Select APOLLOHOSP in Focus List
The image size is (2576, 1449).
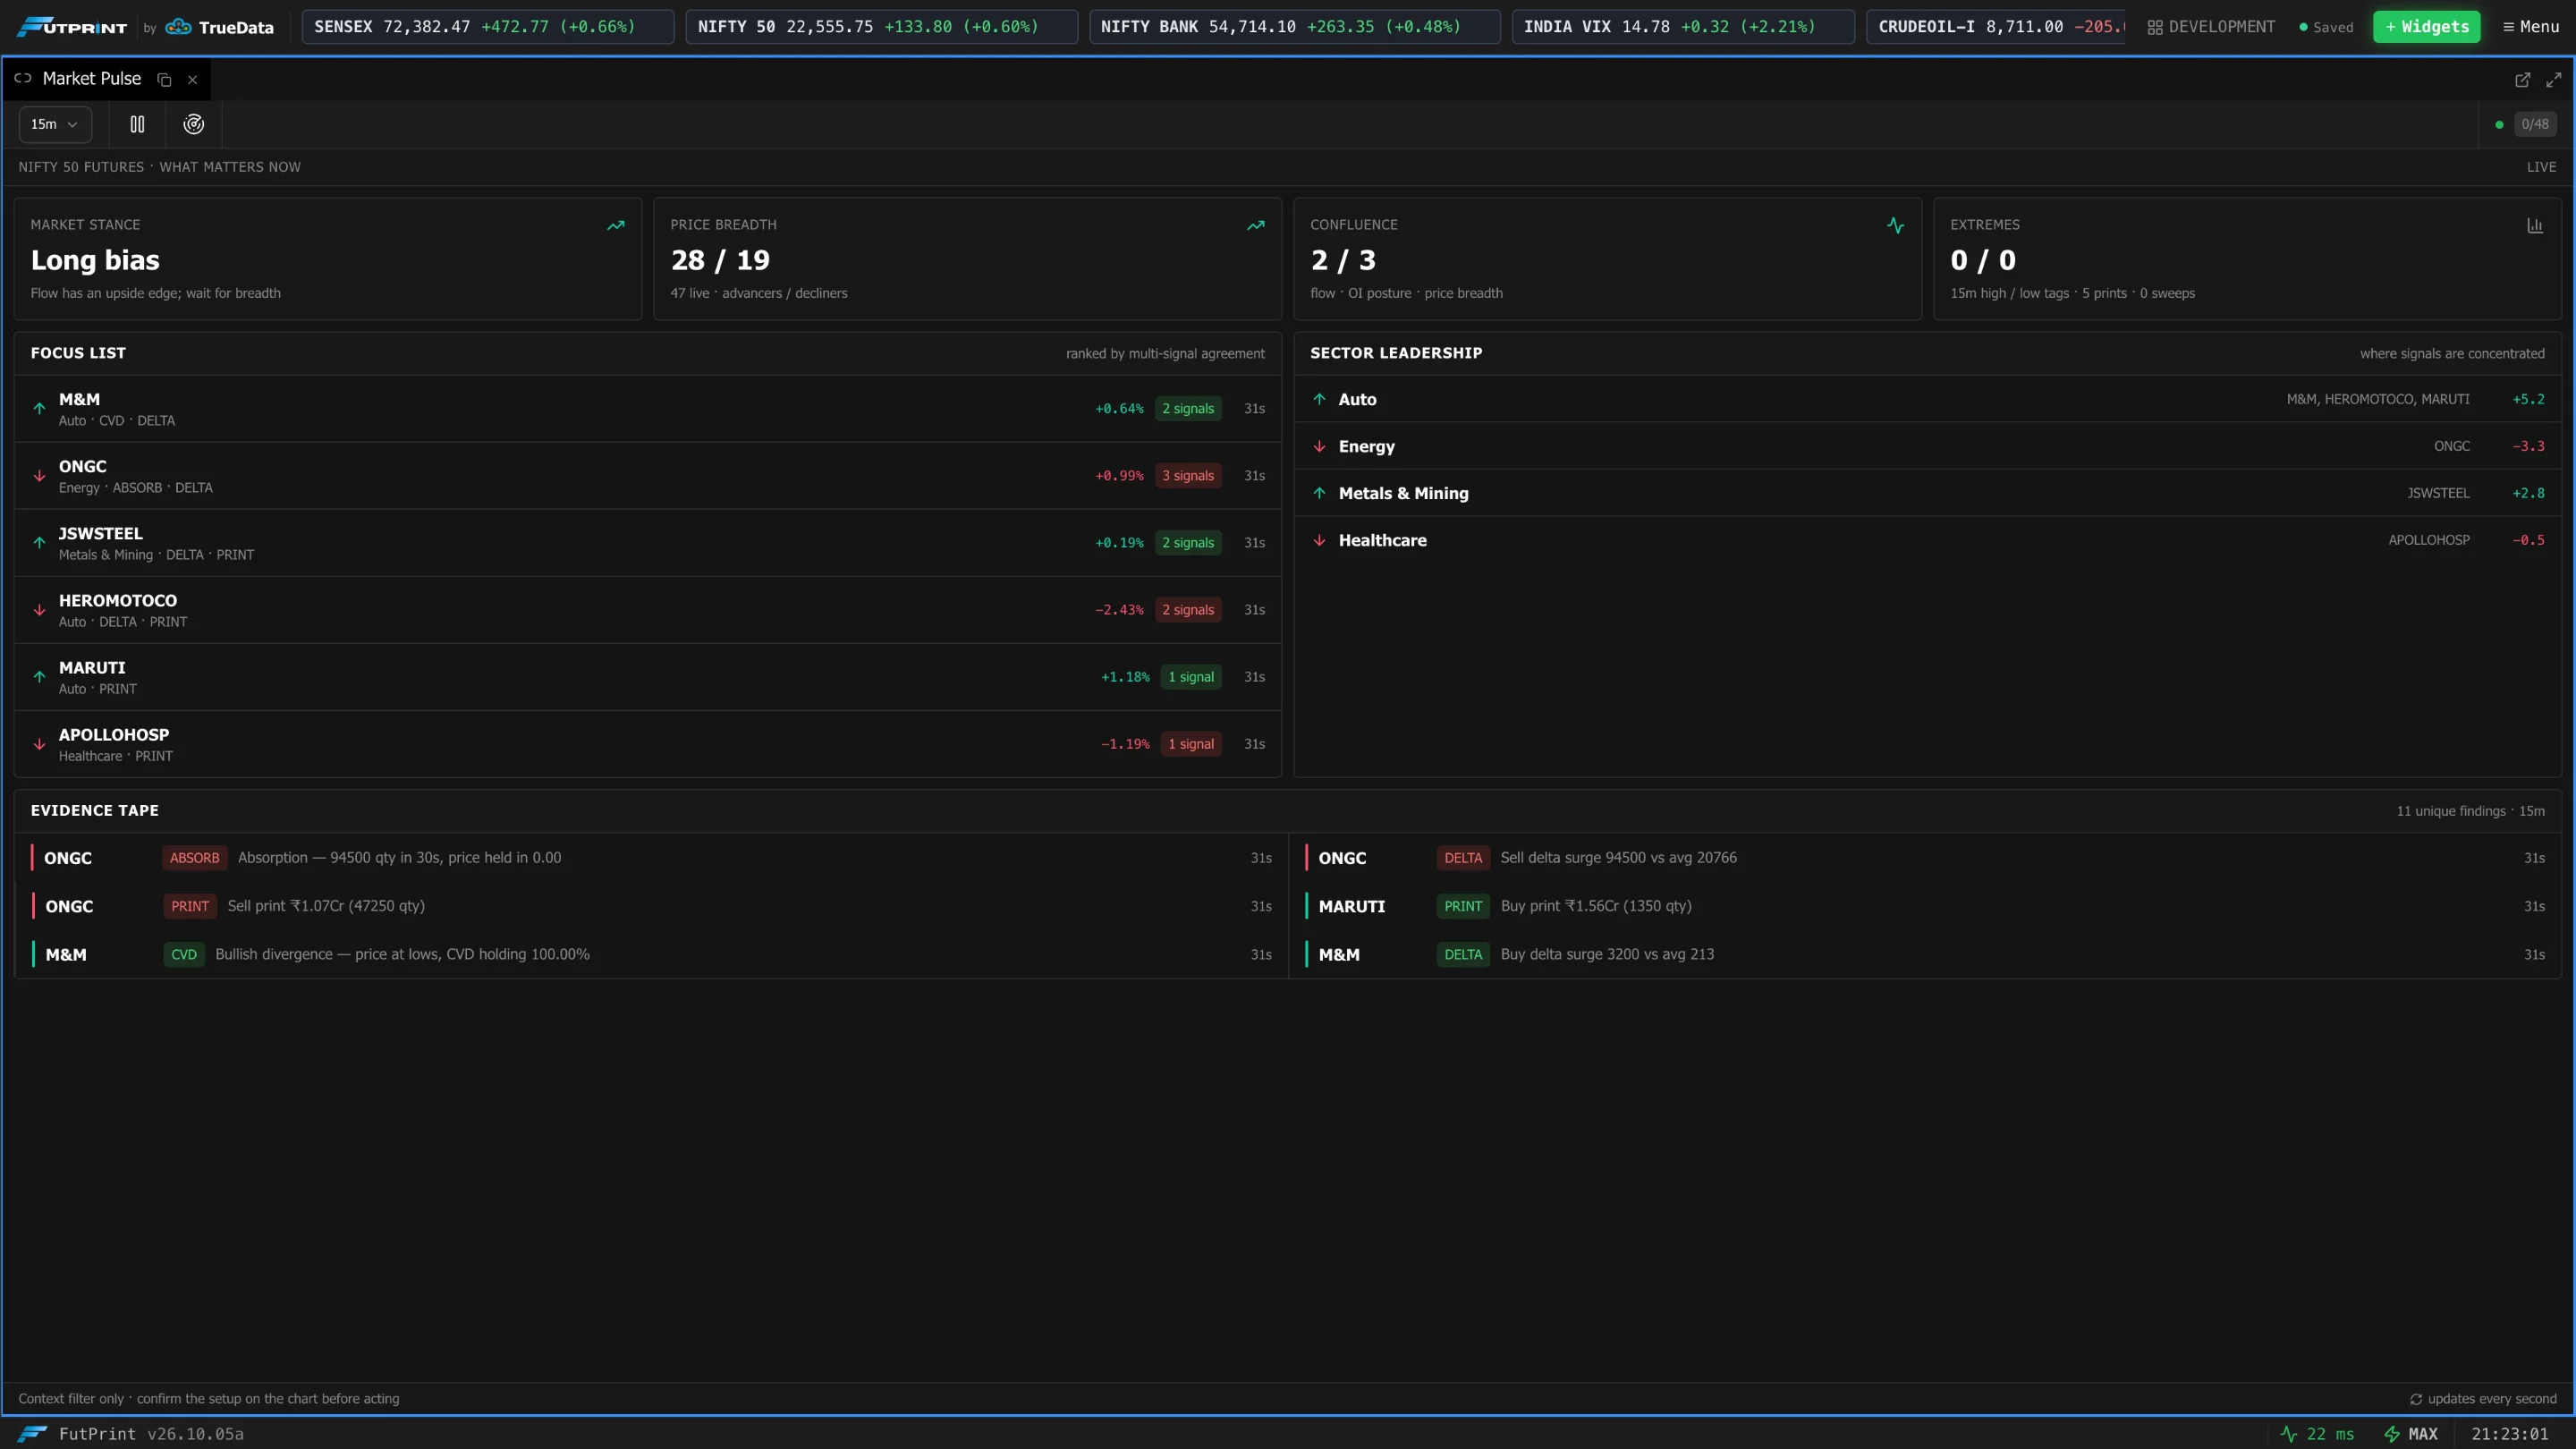click(x=648, y=744)
